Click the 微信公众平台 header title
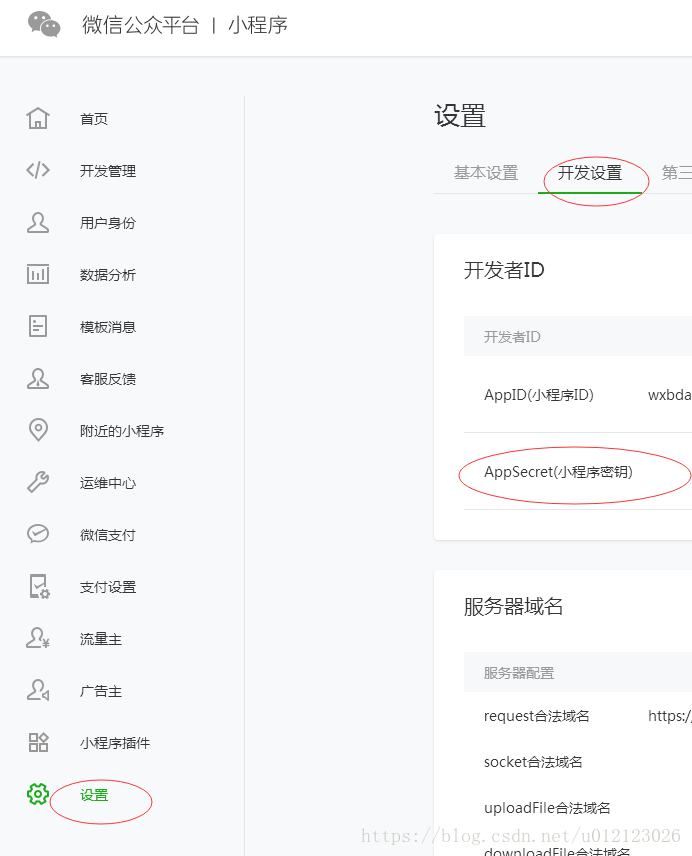 (141, 25)
